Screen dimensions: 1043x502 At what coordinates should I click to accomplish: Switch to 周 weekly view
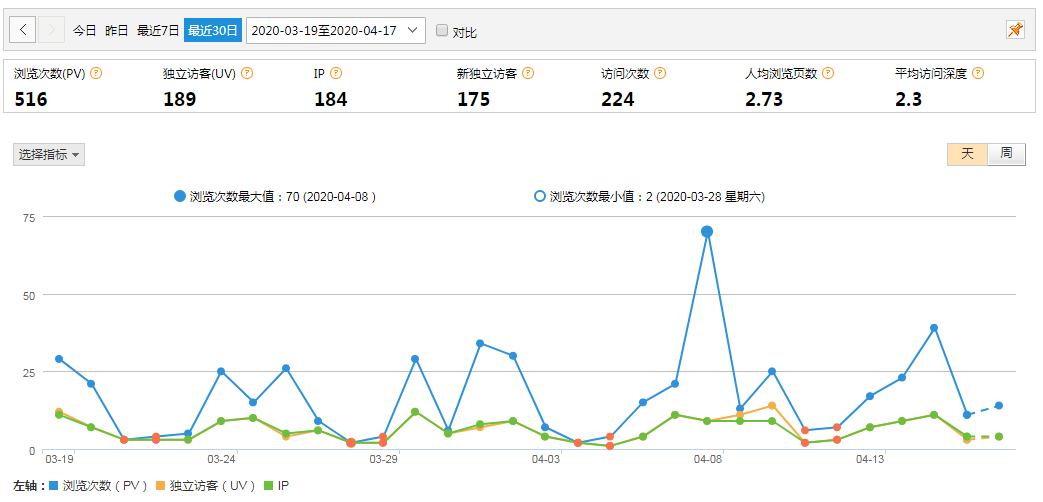coord(1006,154)
